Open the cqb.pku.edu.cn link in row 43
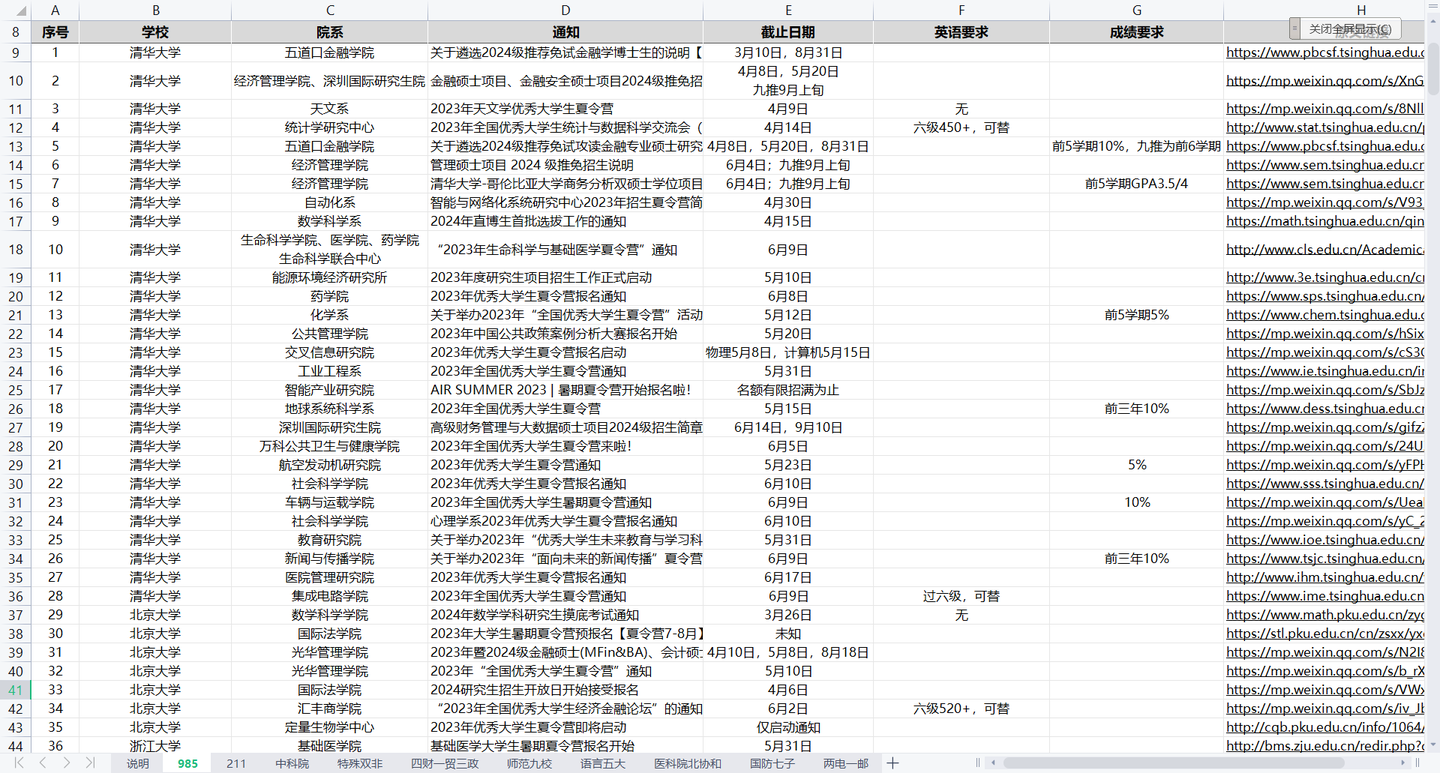Screen dimensions: 1440x773 point(1325,727)
